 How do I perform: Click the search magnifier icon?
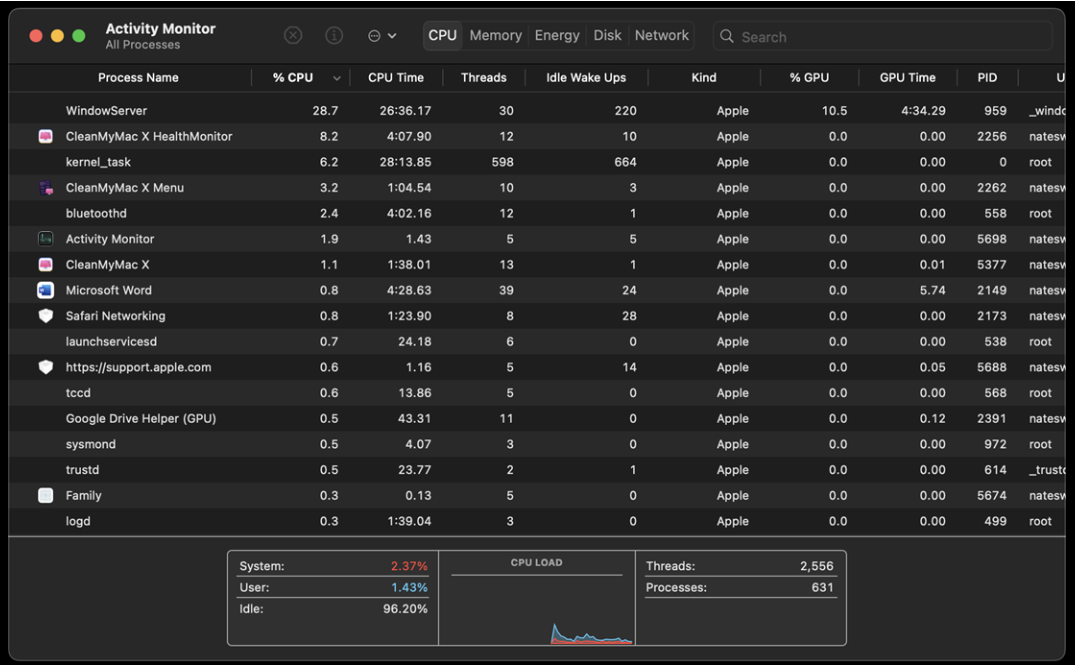pos(727,36)
